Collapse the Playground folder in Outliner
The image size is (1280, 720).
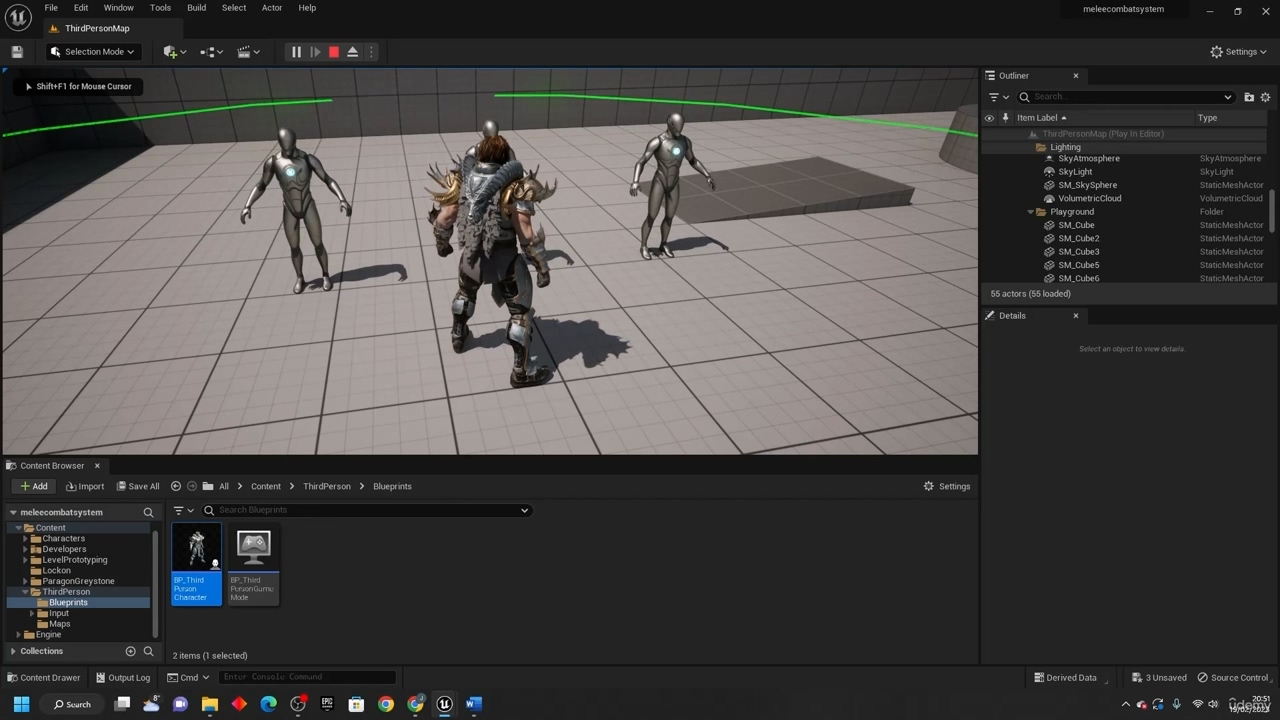(x=1030, y=212)
